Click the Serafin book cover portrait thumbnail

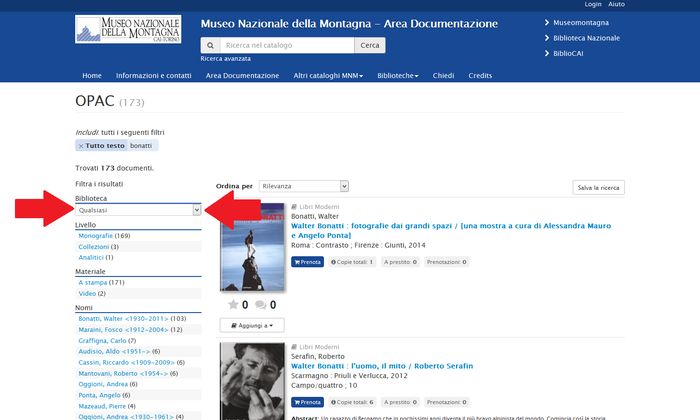click(x=252, y=381)
